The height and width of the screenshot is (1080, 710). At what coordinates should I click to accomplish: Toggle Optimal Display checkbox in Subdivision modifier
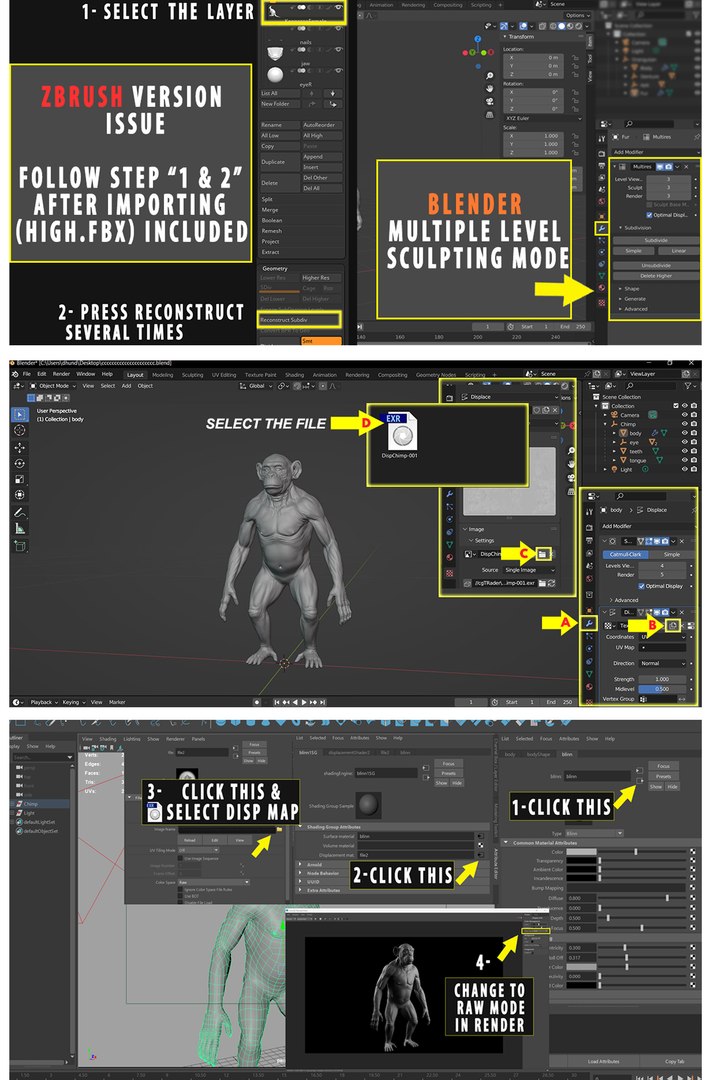coord(641,586)
